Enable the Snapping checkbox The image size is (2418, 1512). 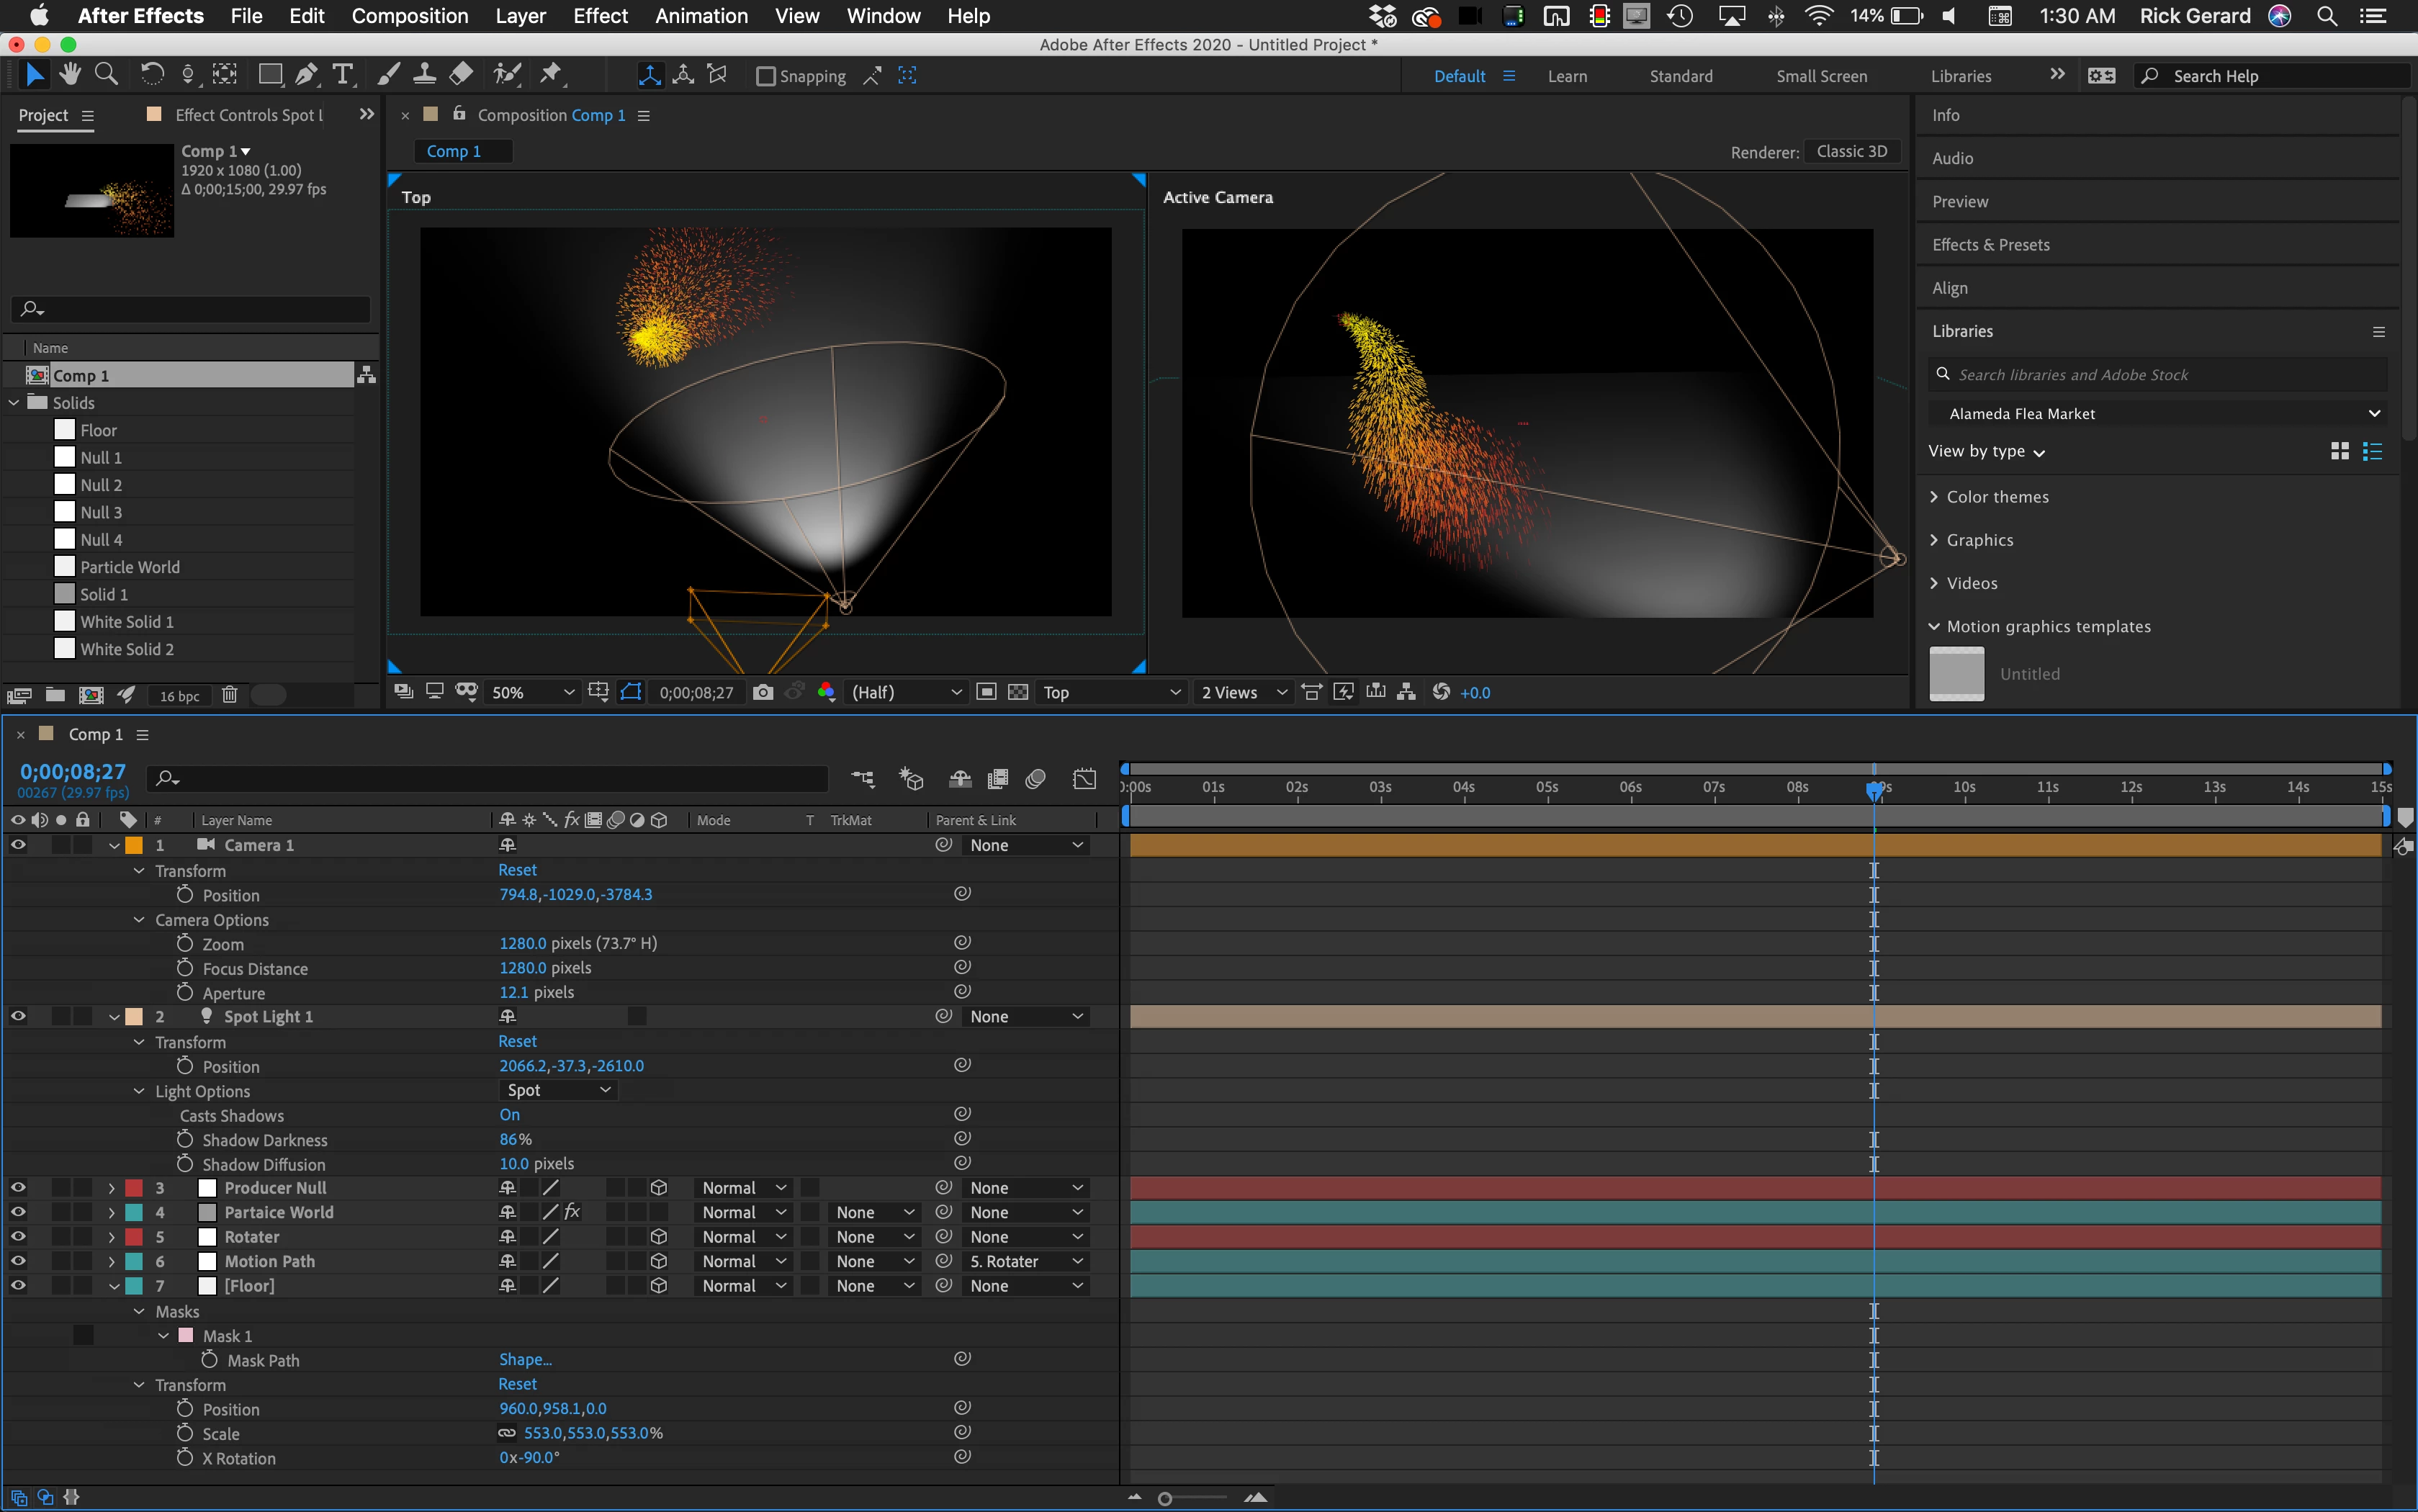[766, 76]
